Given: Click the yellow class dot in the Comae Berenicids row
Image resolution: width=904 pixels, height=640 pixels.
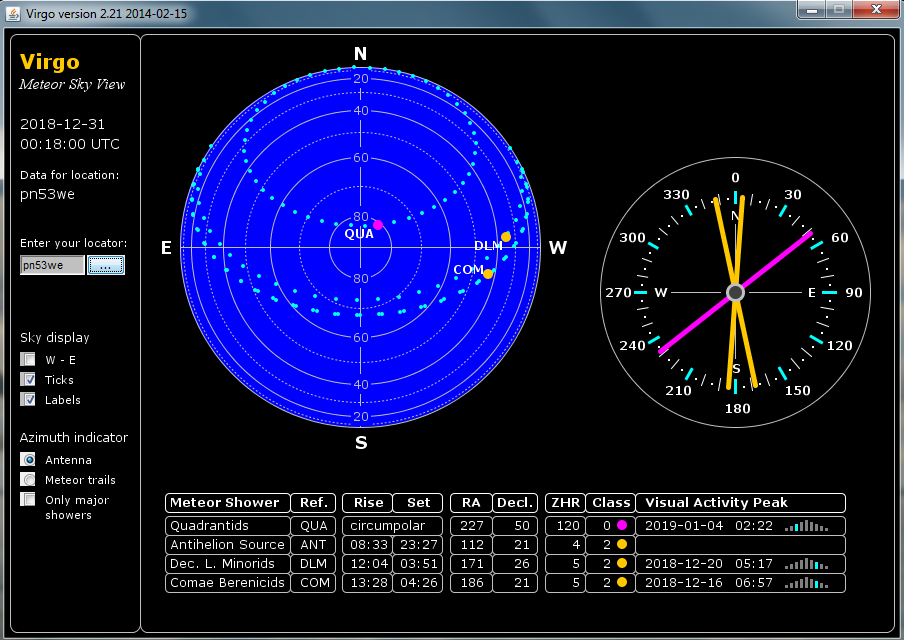Looking at the screenshot, I should point(622,582).
